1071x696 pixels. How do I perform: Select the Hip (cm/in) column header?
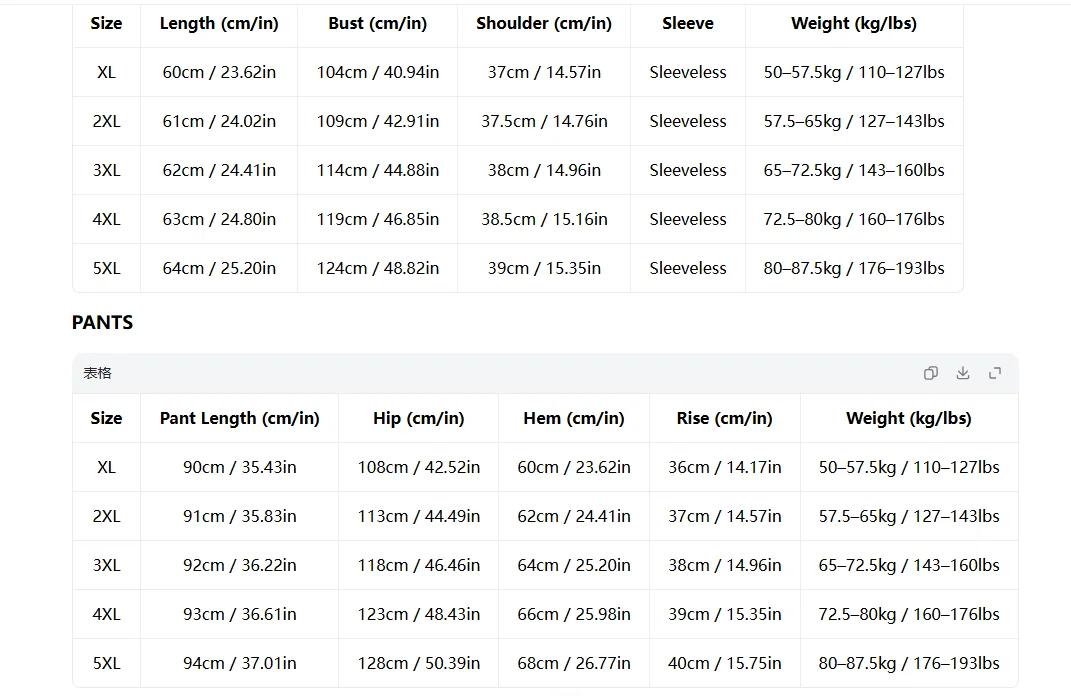point(419,418)
